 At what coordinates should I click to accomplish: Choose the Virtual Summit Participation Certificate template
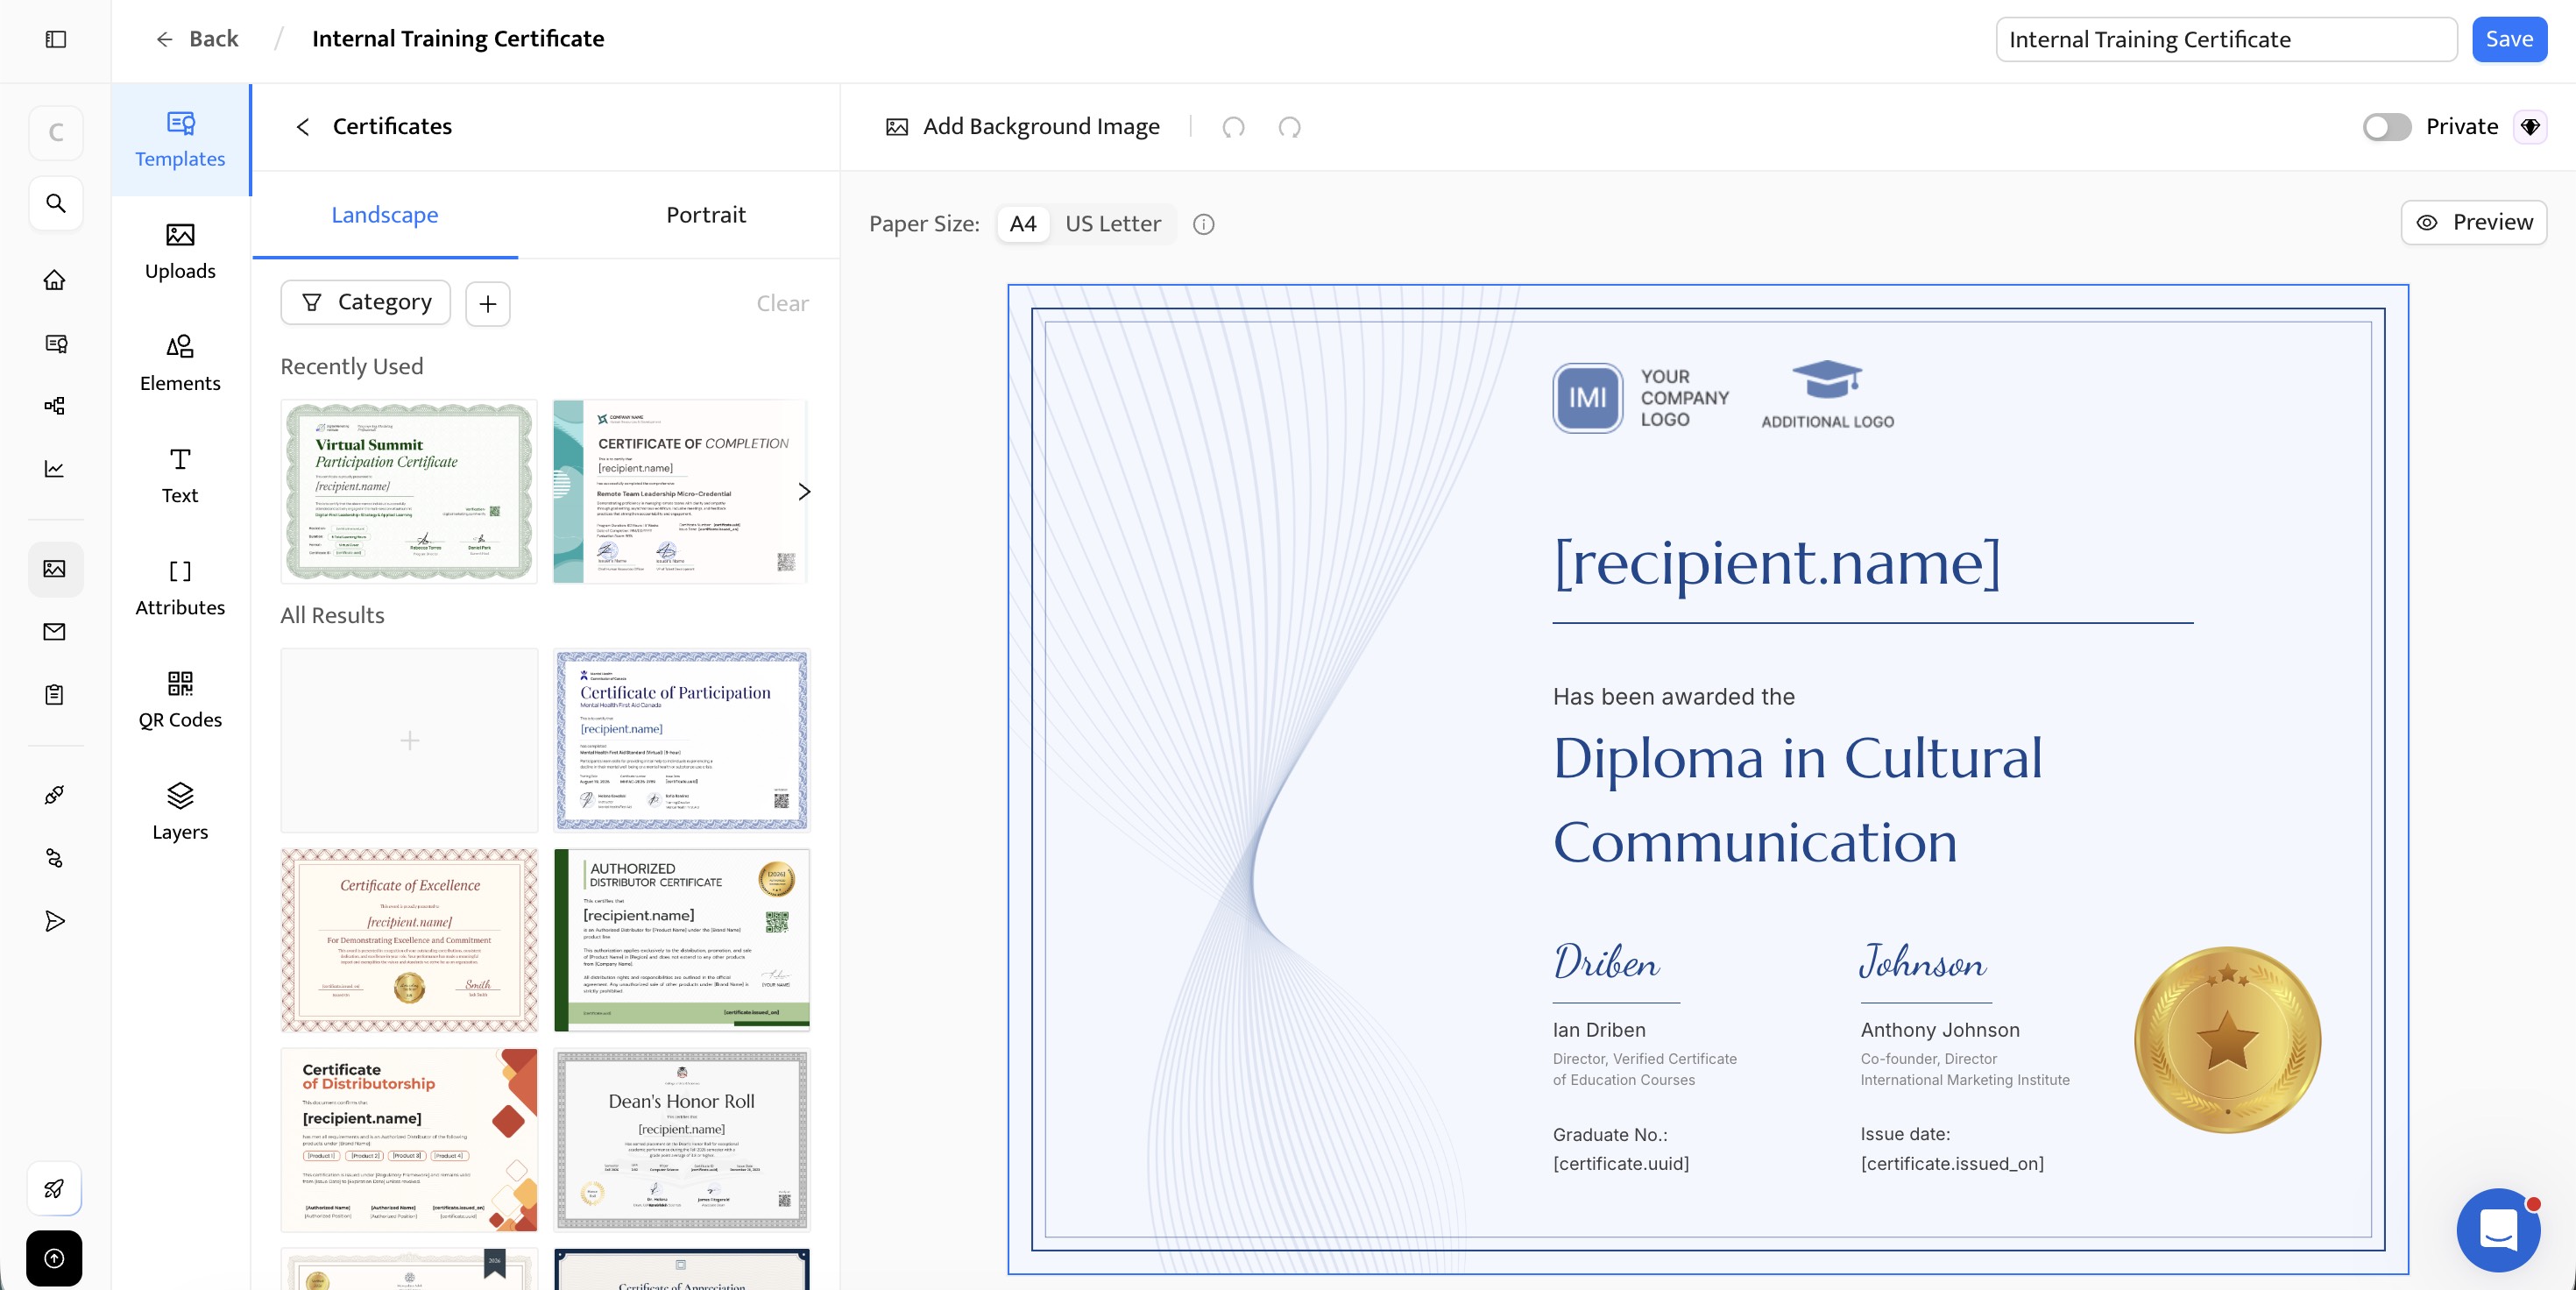tap(409, 492)
